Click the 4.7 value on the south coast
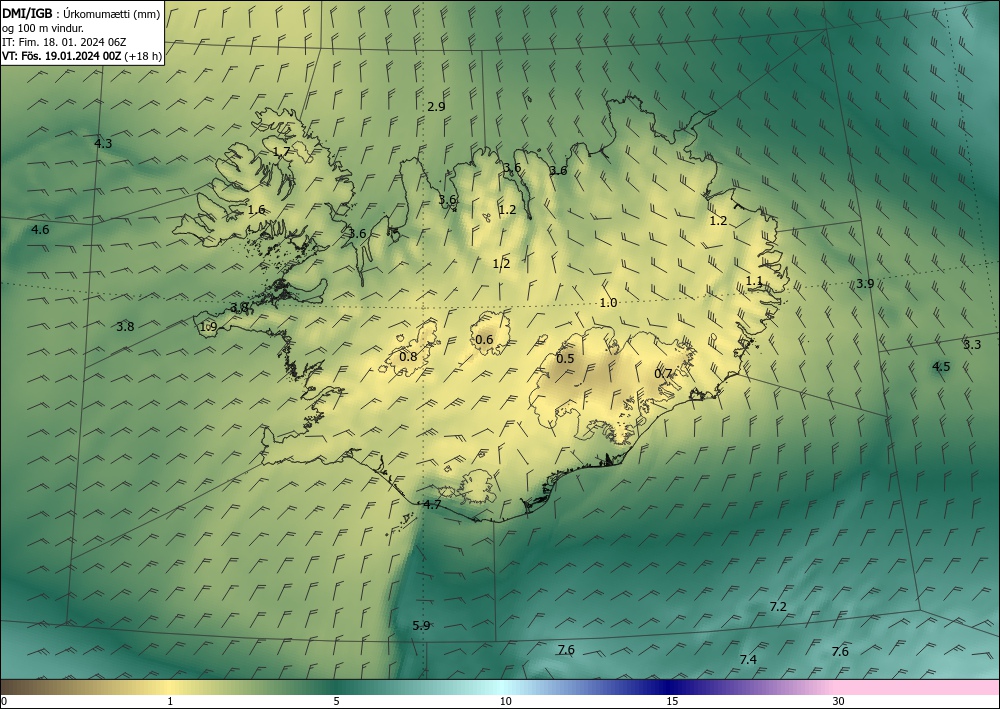The image size is (1000, 709). pos(432,505)
